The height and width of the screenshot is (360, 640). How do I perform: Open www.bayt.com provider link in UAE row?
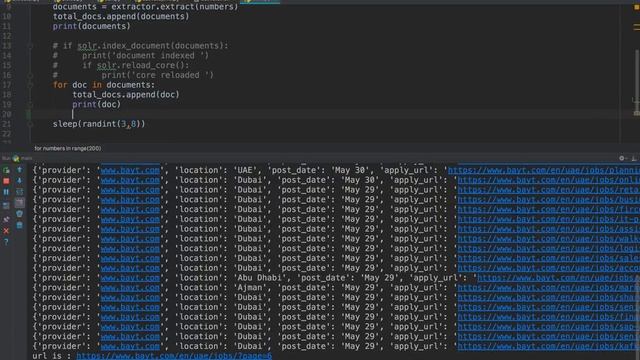[130, 170]
